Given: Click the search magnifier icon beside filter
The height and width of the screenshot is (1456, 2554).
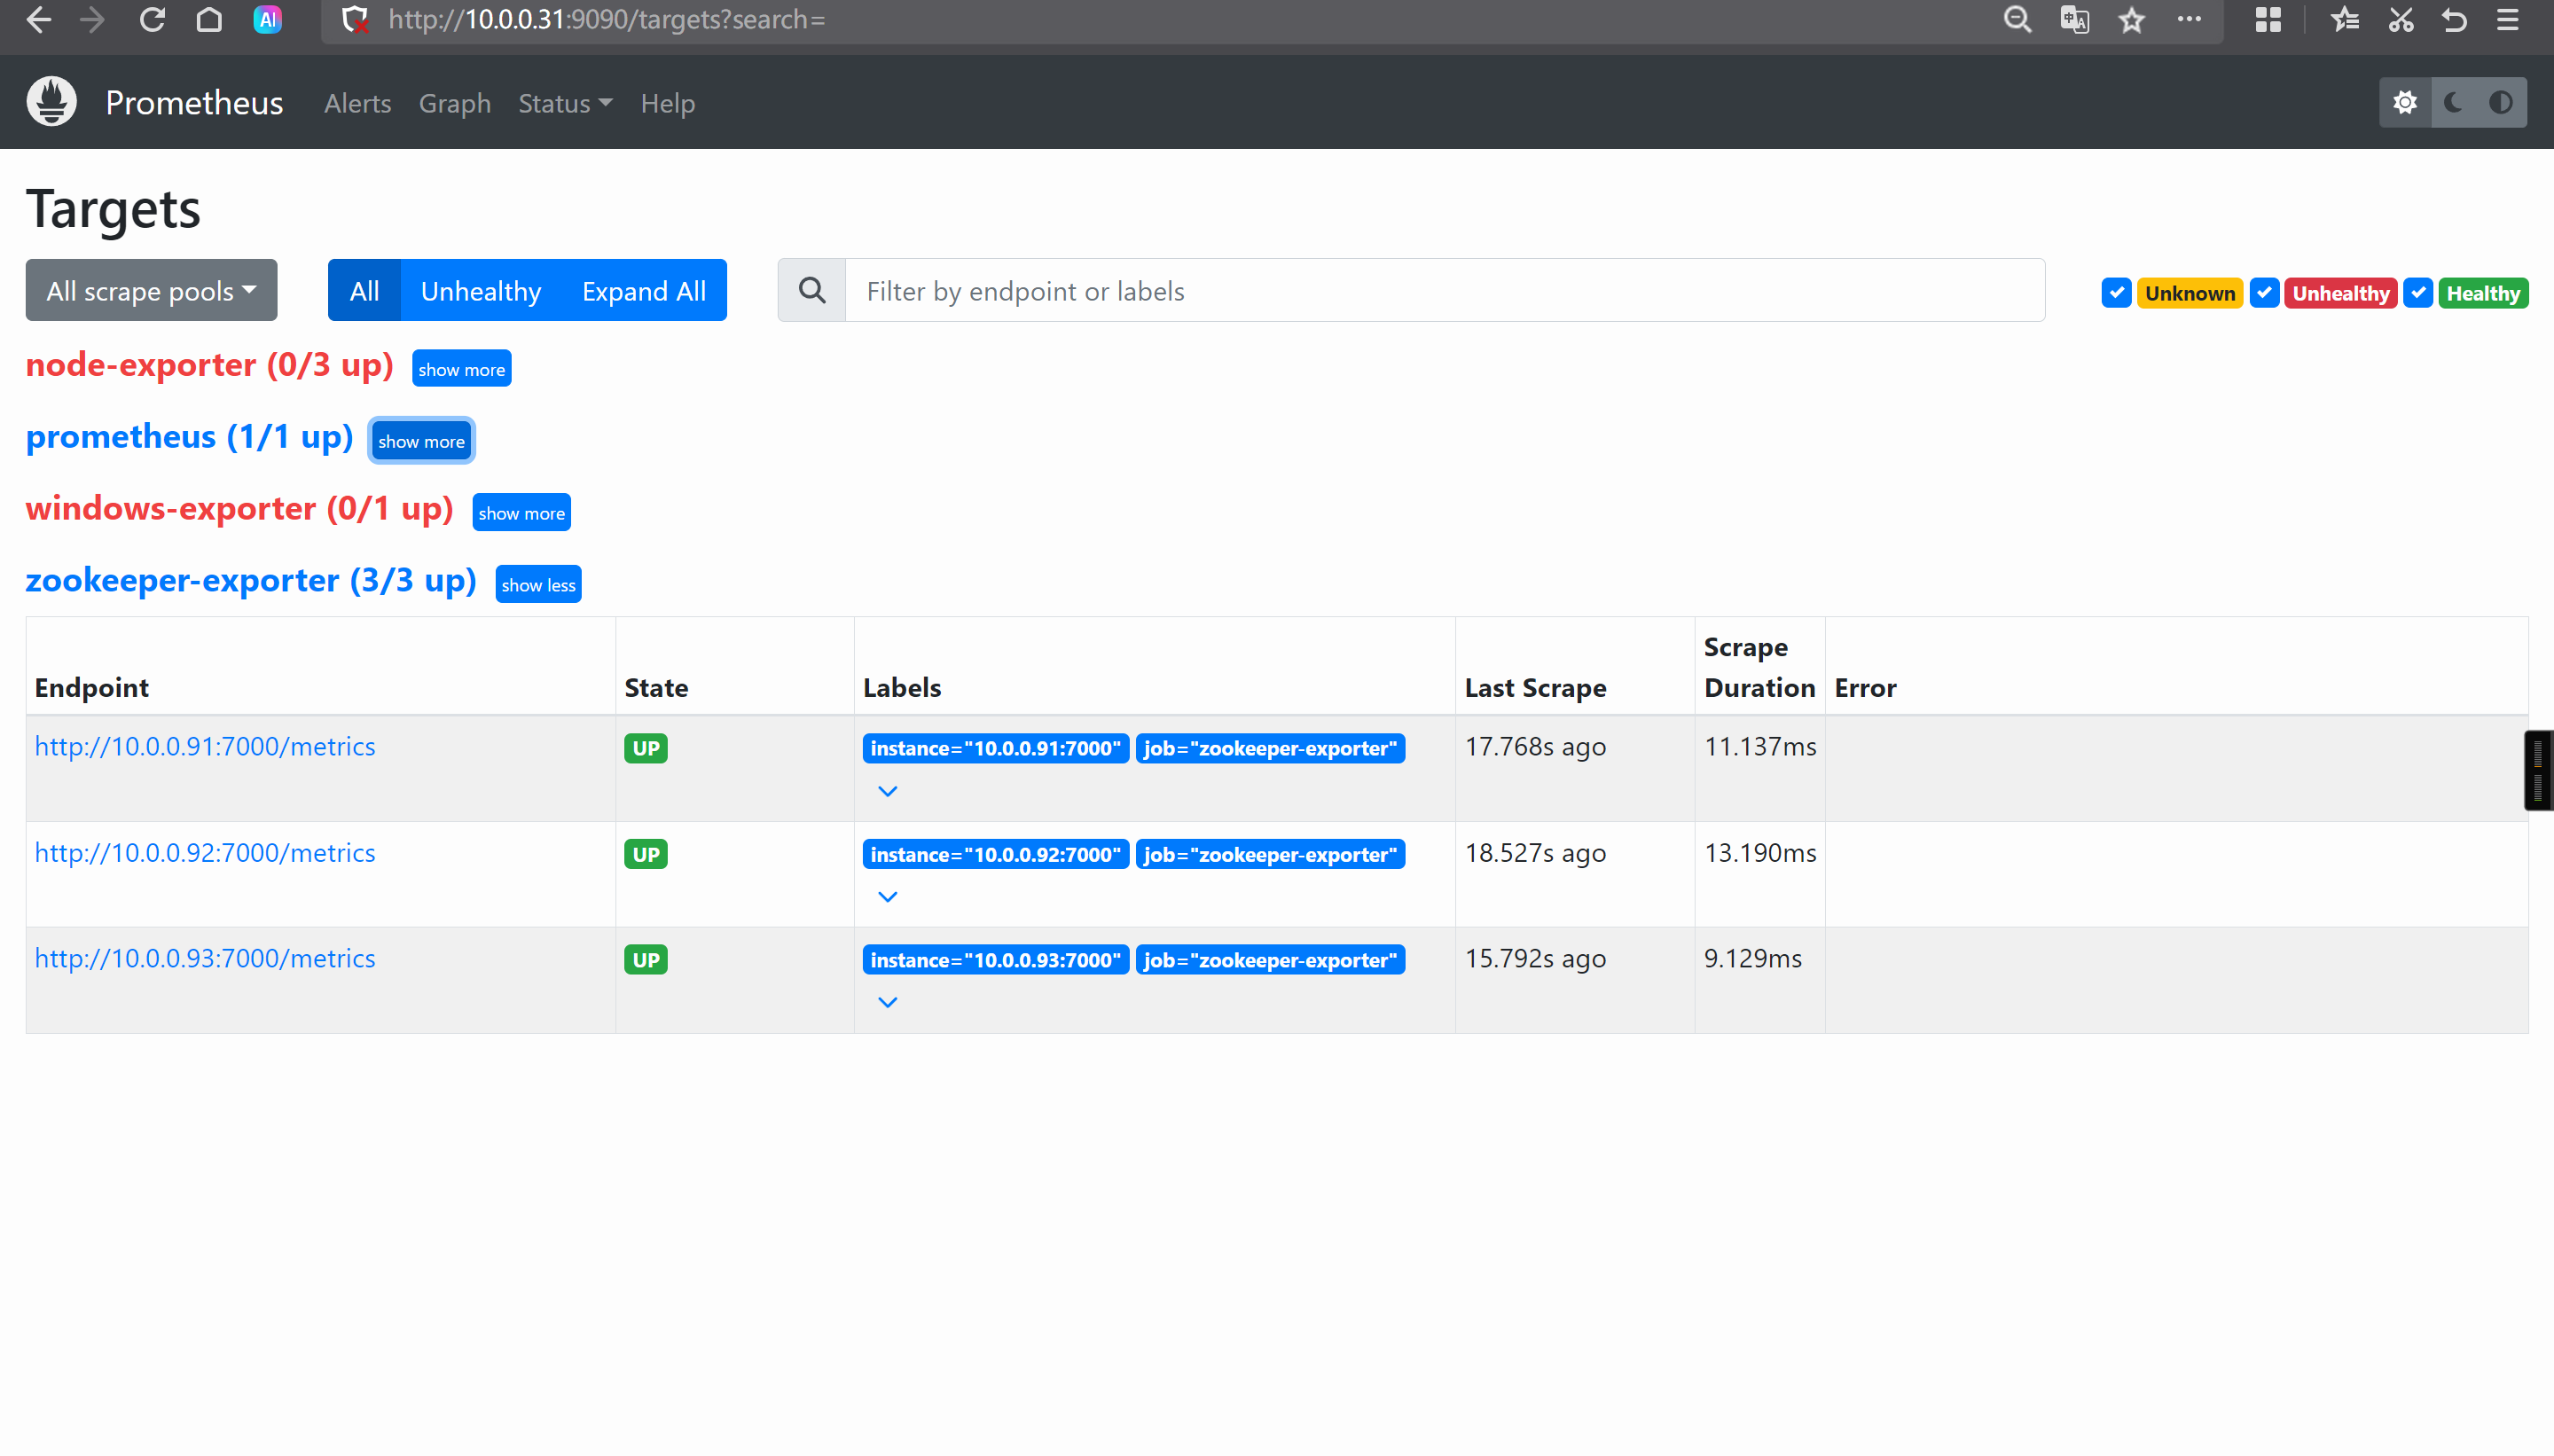Looking at the screenshot, I should click(812, 291).
